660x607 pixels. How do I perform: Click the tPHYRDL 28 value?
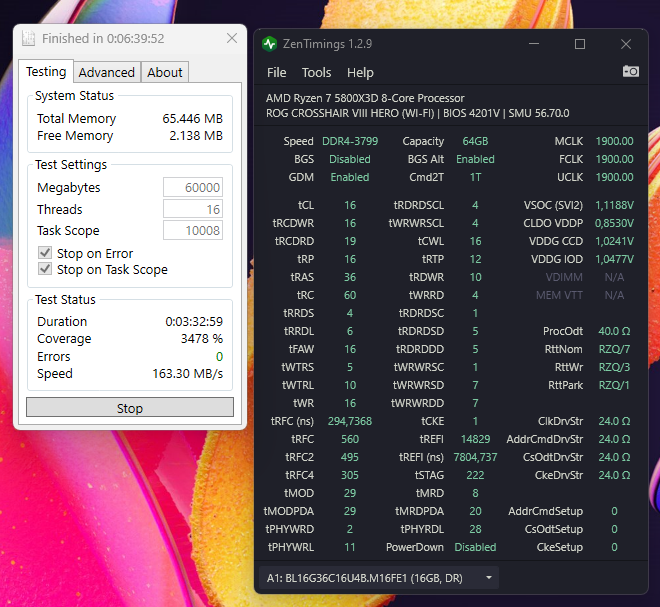click(475, 529)
